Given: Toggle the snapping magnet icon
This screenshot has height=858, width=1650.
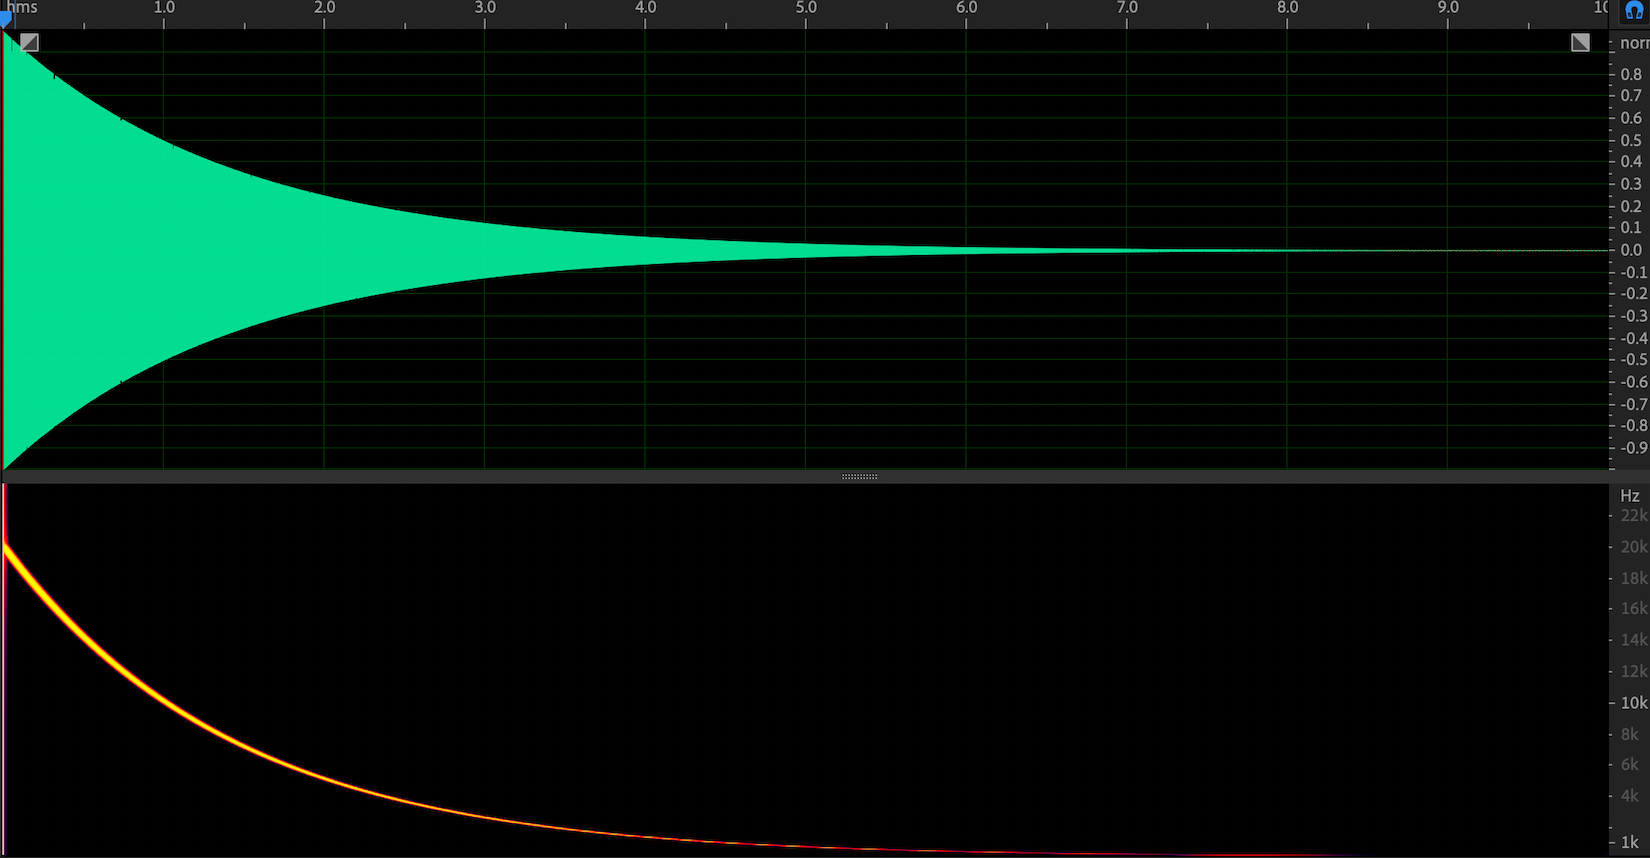Looking at the screenshot, I should point(1635,11).
